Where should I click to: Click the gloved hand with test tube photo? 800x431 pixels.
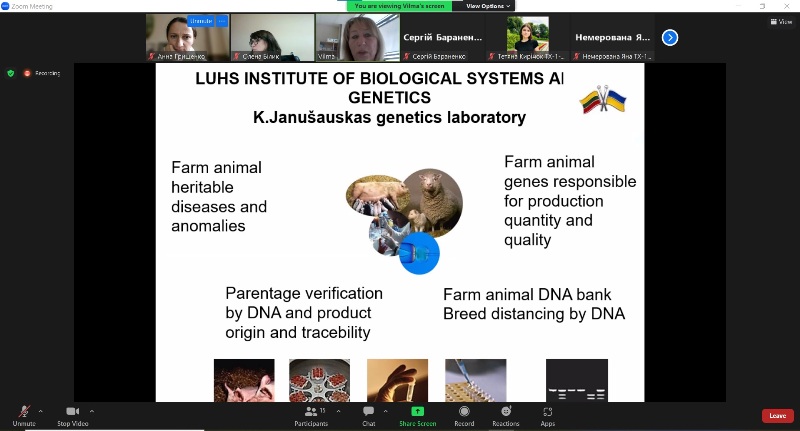pos(397,381)
